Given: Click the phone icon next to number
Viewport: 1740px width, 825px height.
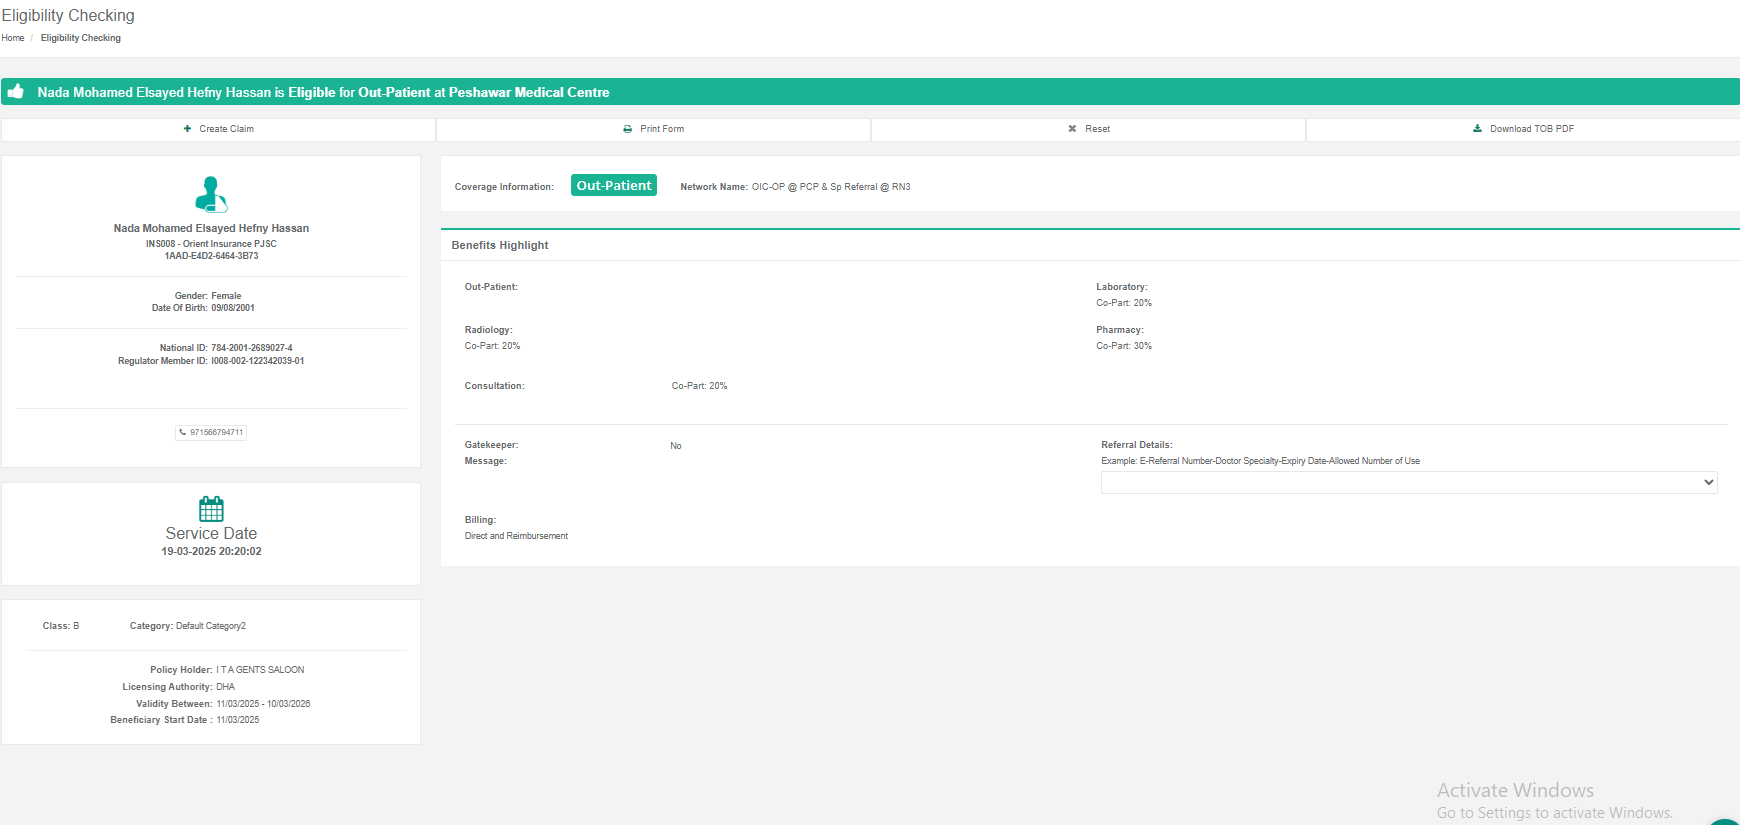Looking at the screenshot, I should 183,433.
